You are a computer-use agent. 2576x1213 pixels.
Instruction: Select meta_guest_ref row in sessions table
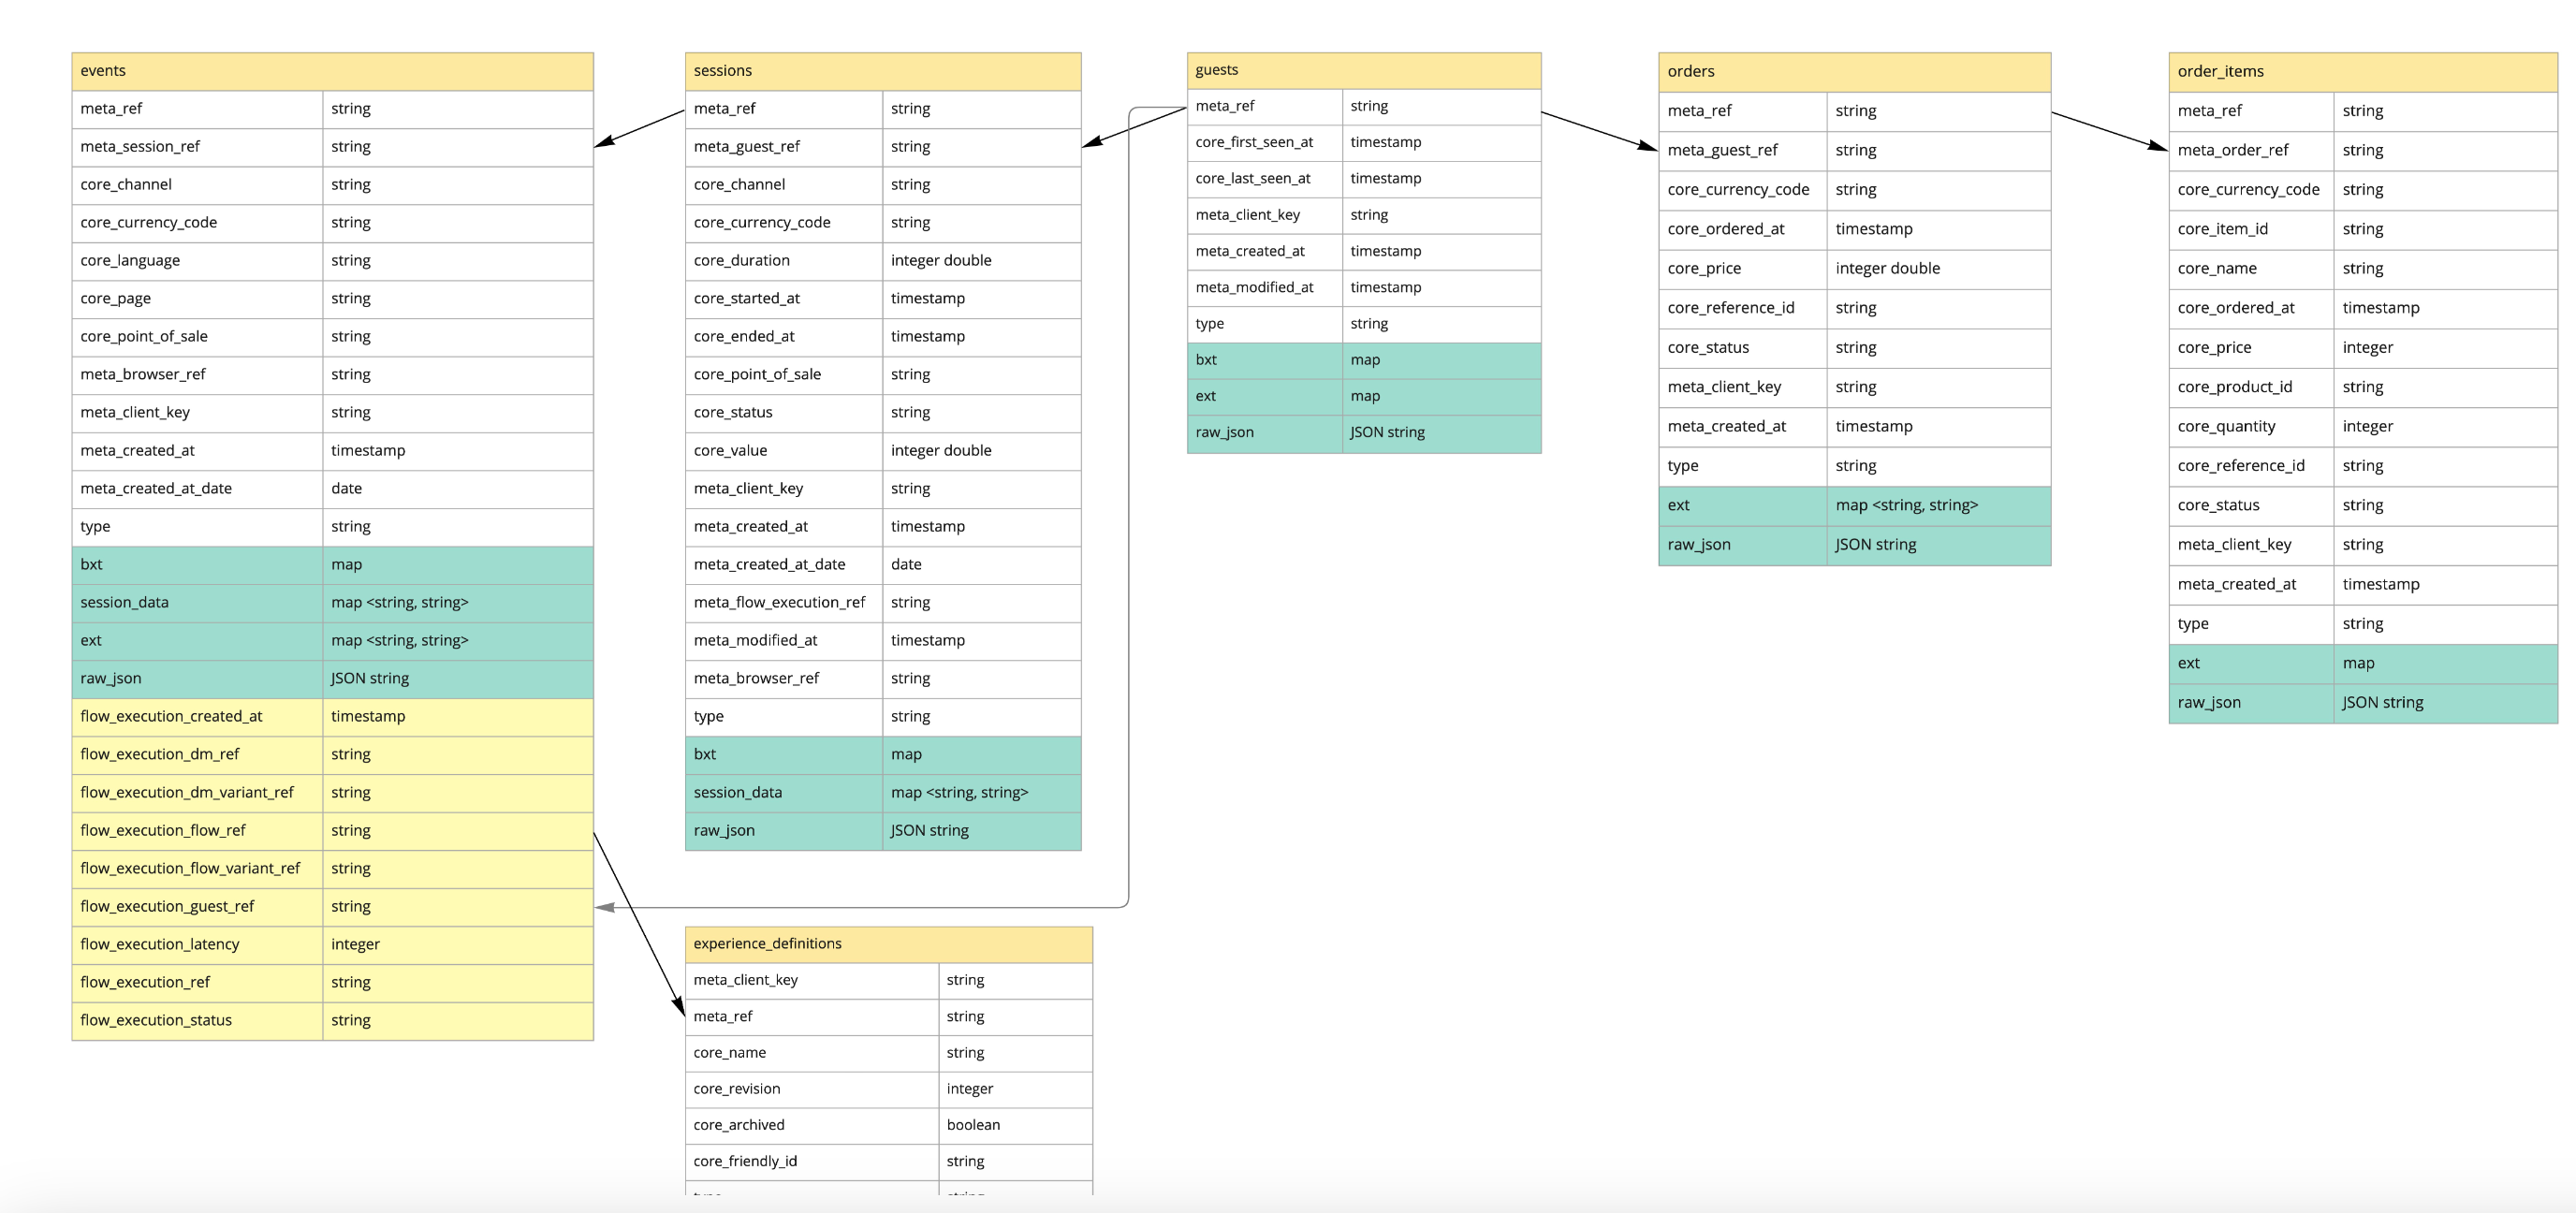(x=746, y=147)
